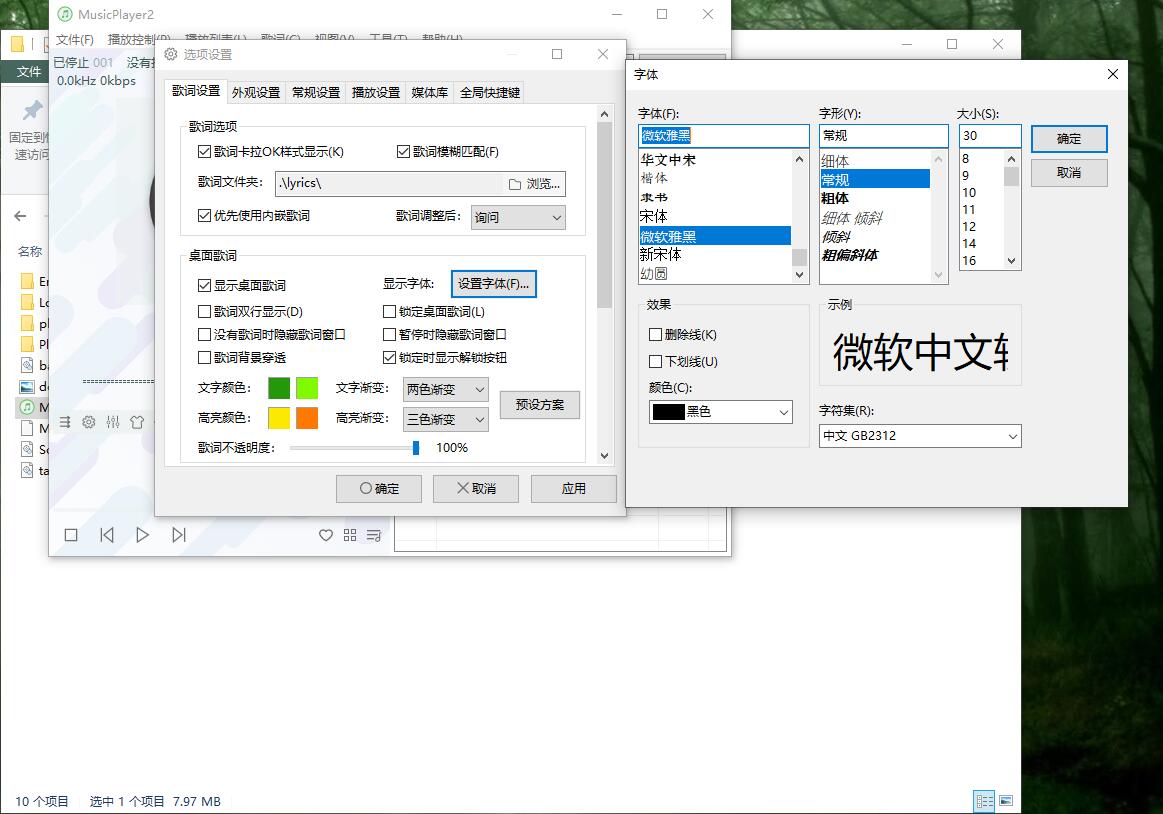This screenshot has width=1163, height=814.
Task: Enable 歌词双行显示 checkbox
Action: pos(205,312)
